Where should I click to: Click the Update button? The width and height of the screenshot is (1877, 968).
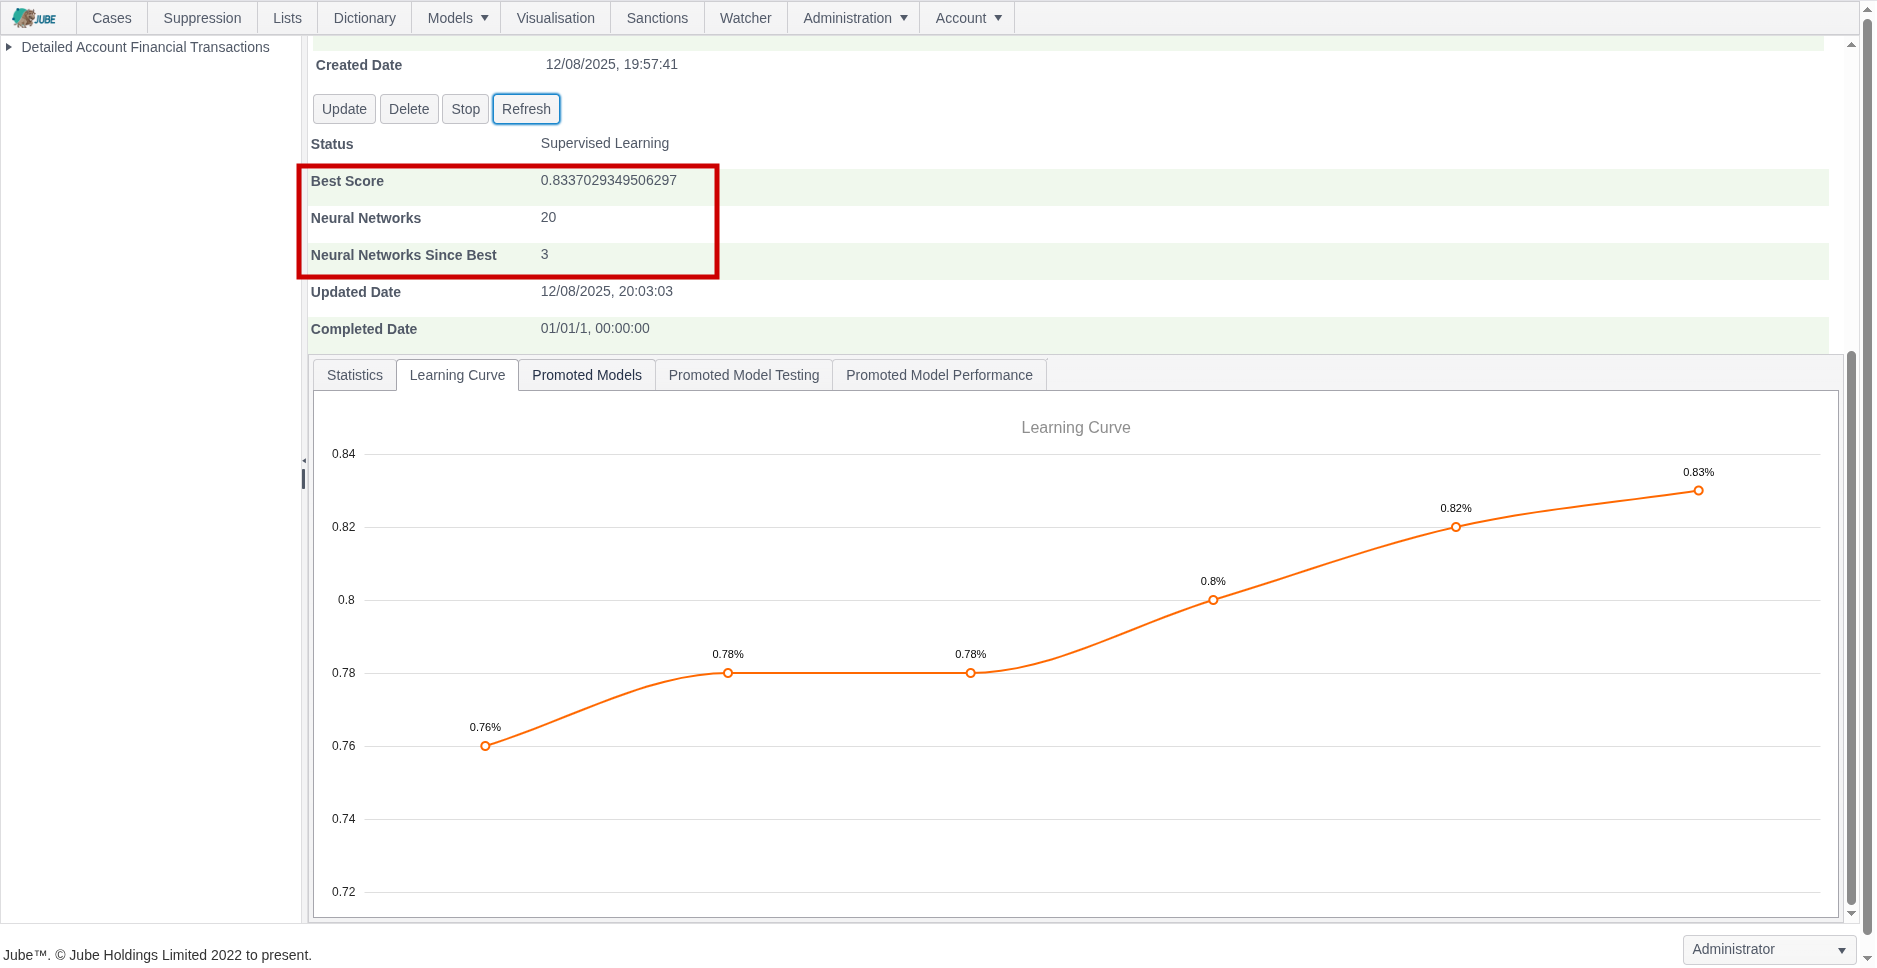344,109
